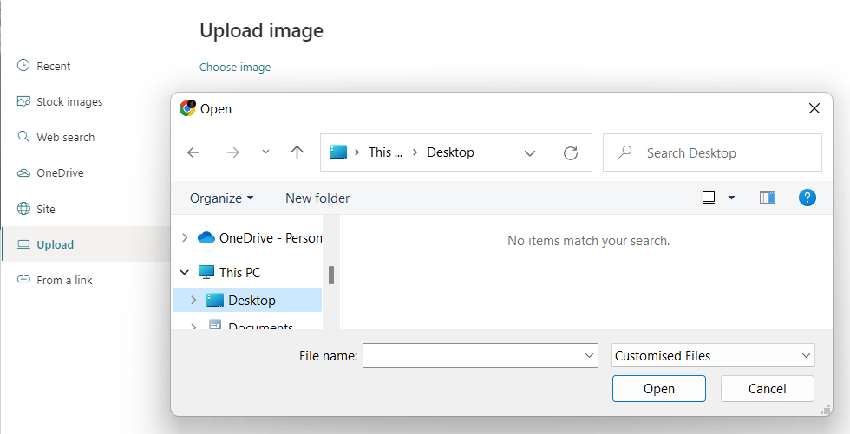
Task: Click the Open button
Action: click(x=659, y=388)
